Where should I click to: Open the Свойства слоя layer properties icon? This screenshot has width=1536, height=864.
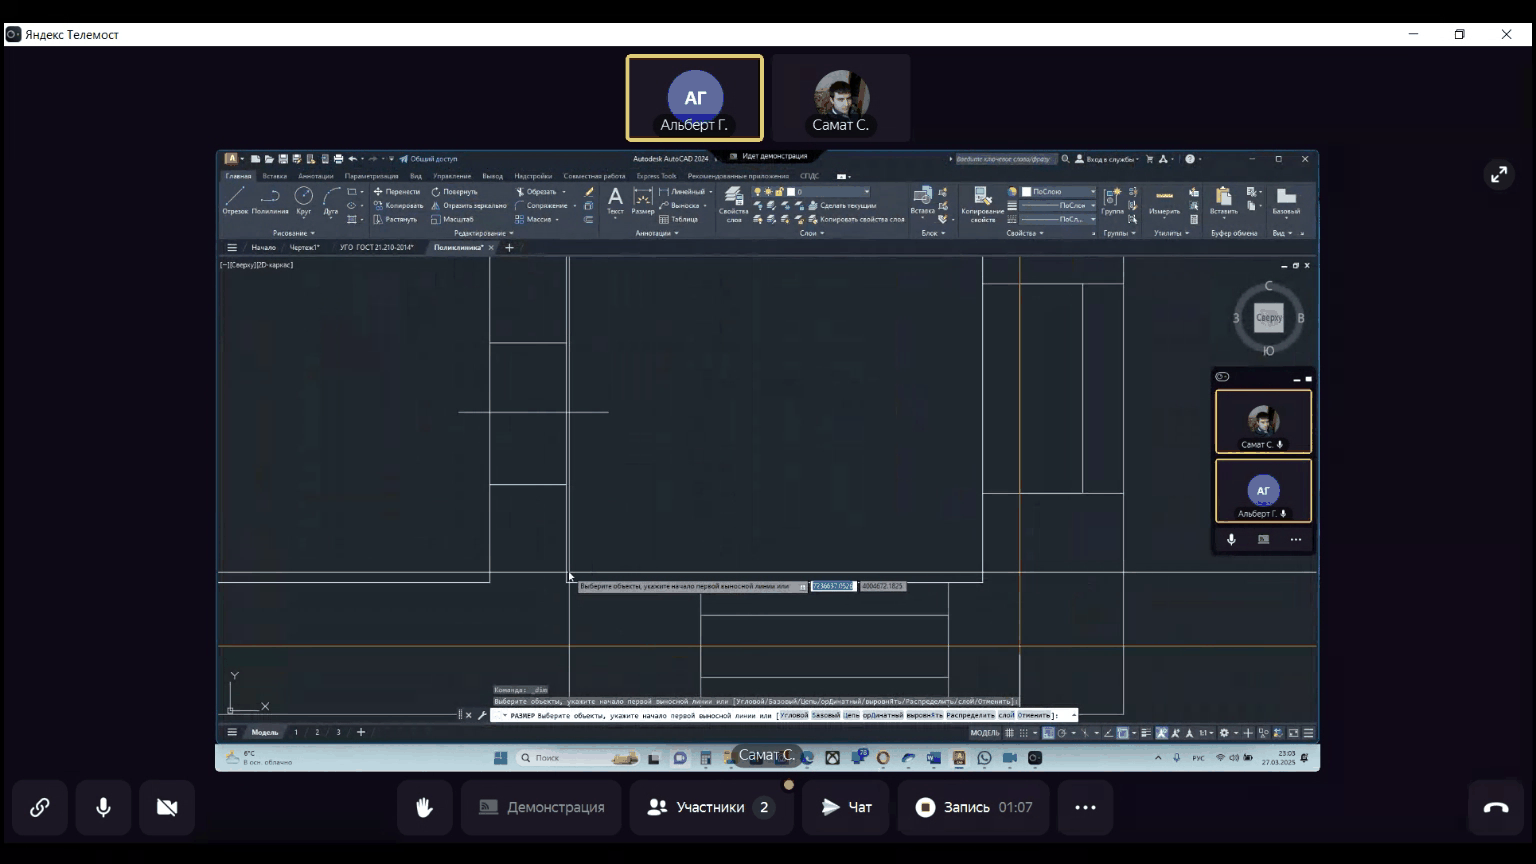[733, 200]
